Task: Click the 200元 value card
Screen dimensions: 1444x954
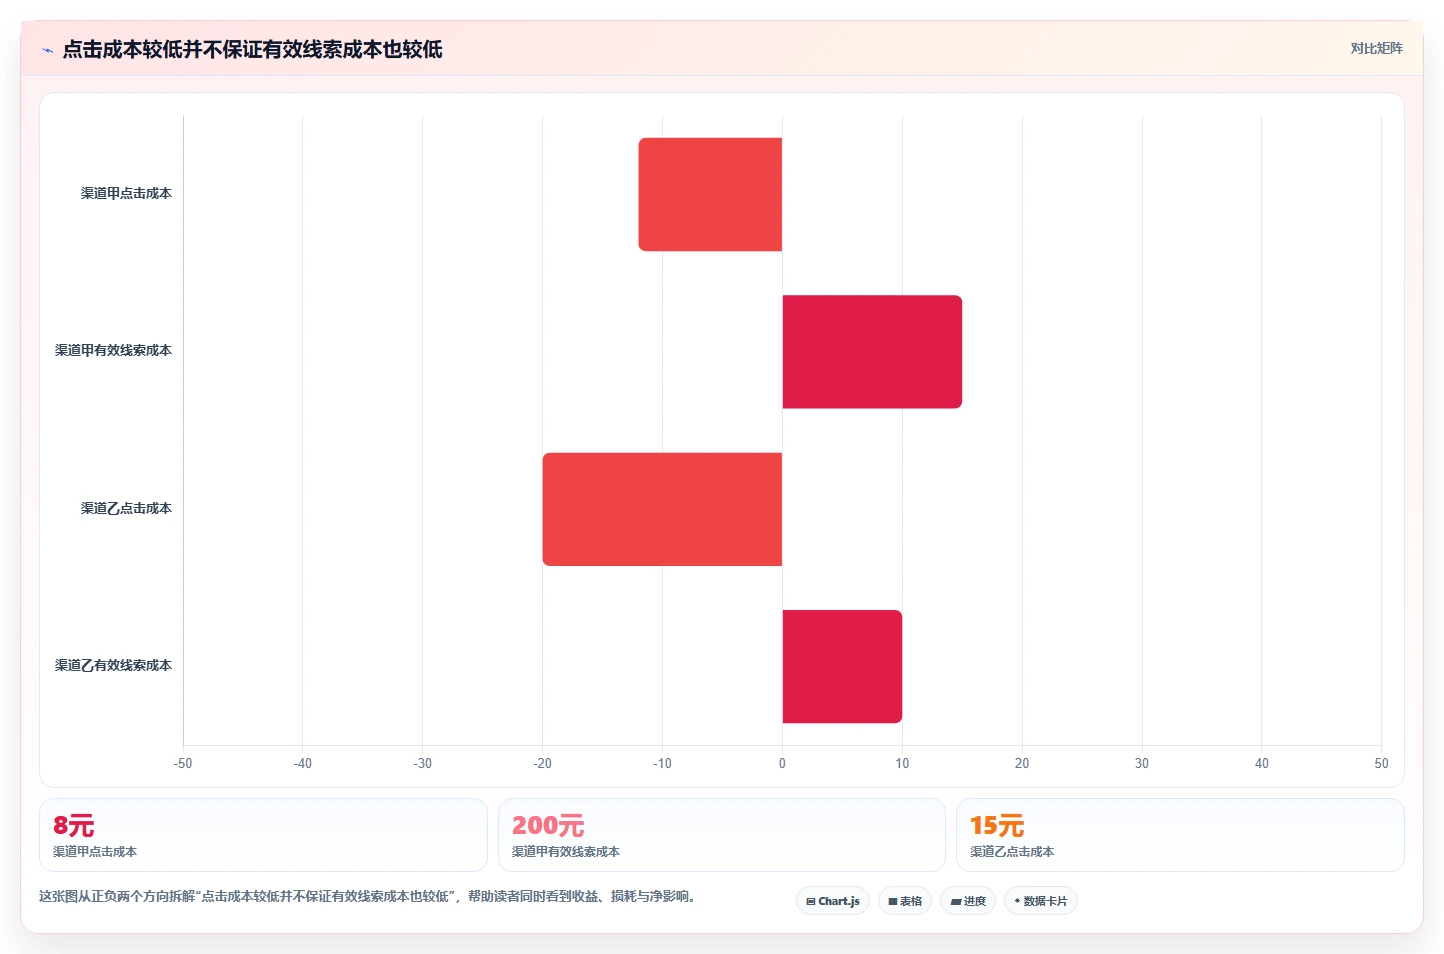Action: click(x=721, y=835)
